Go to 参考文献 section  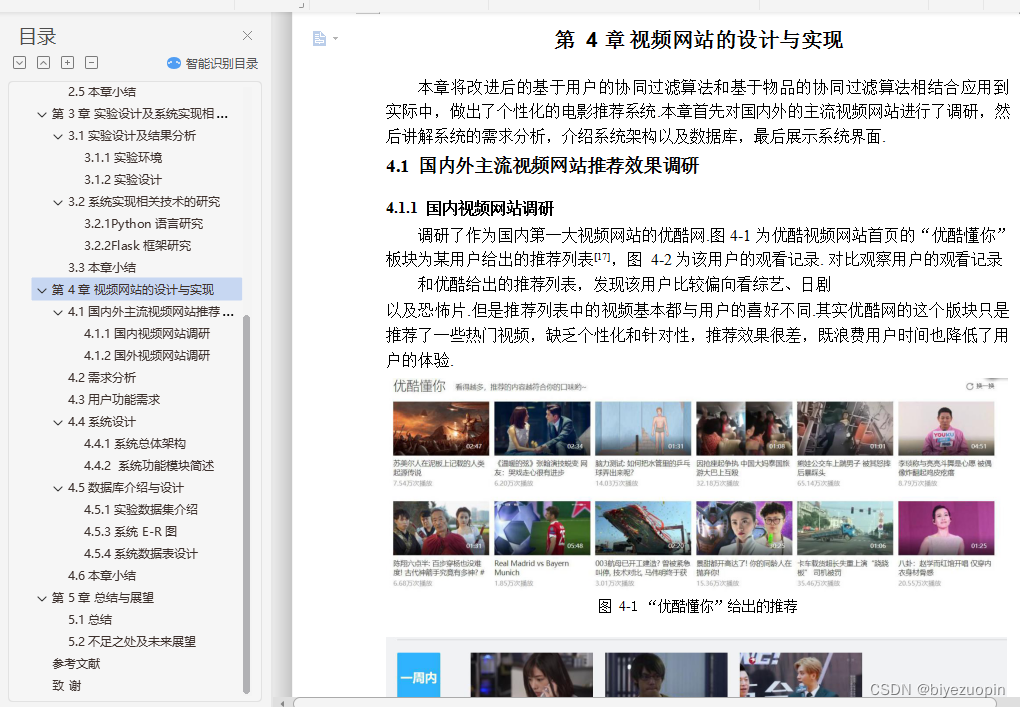[x=76, y=664]
